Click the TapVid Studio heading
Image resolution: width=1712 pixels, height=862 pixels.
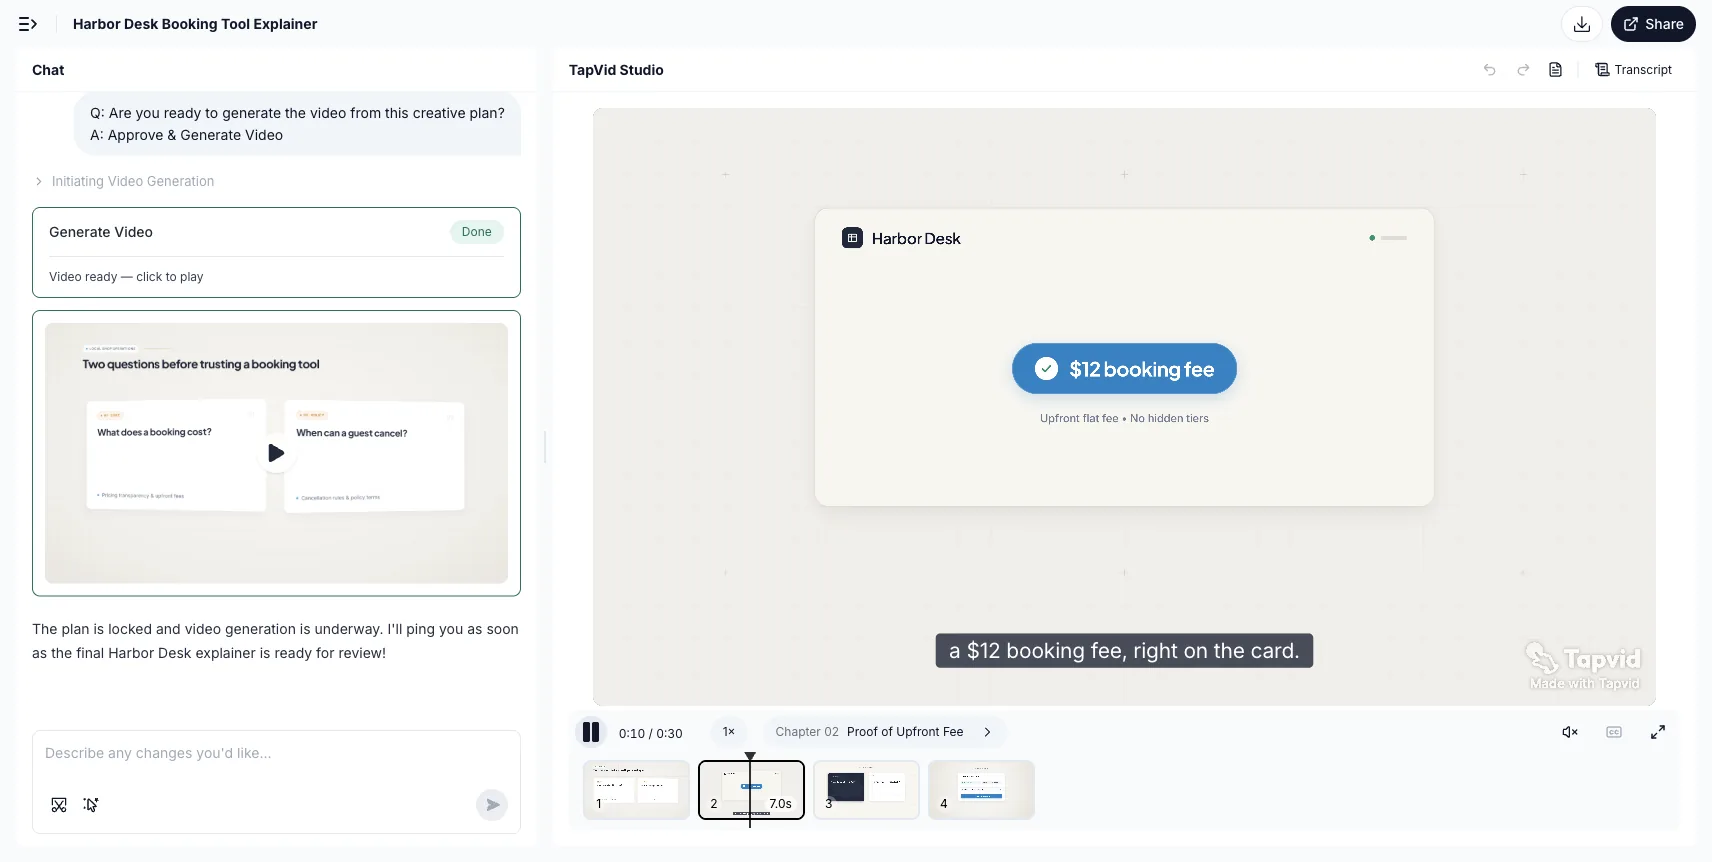click(616, 70)
